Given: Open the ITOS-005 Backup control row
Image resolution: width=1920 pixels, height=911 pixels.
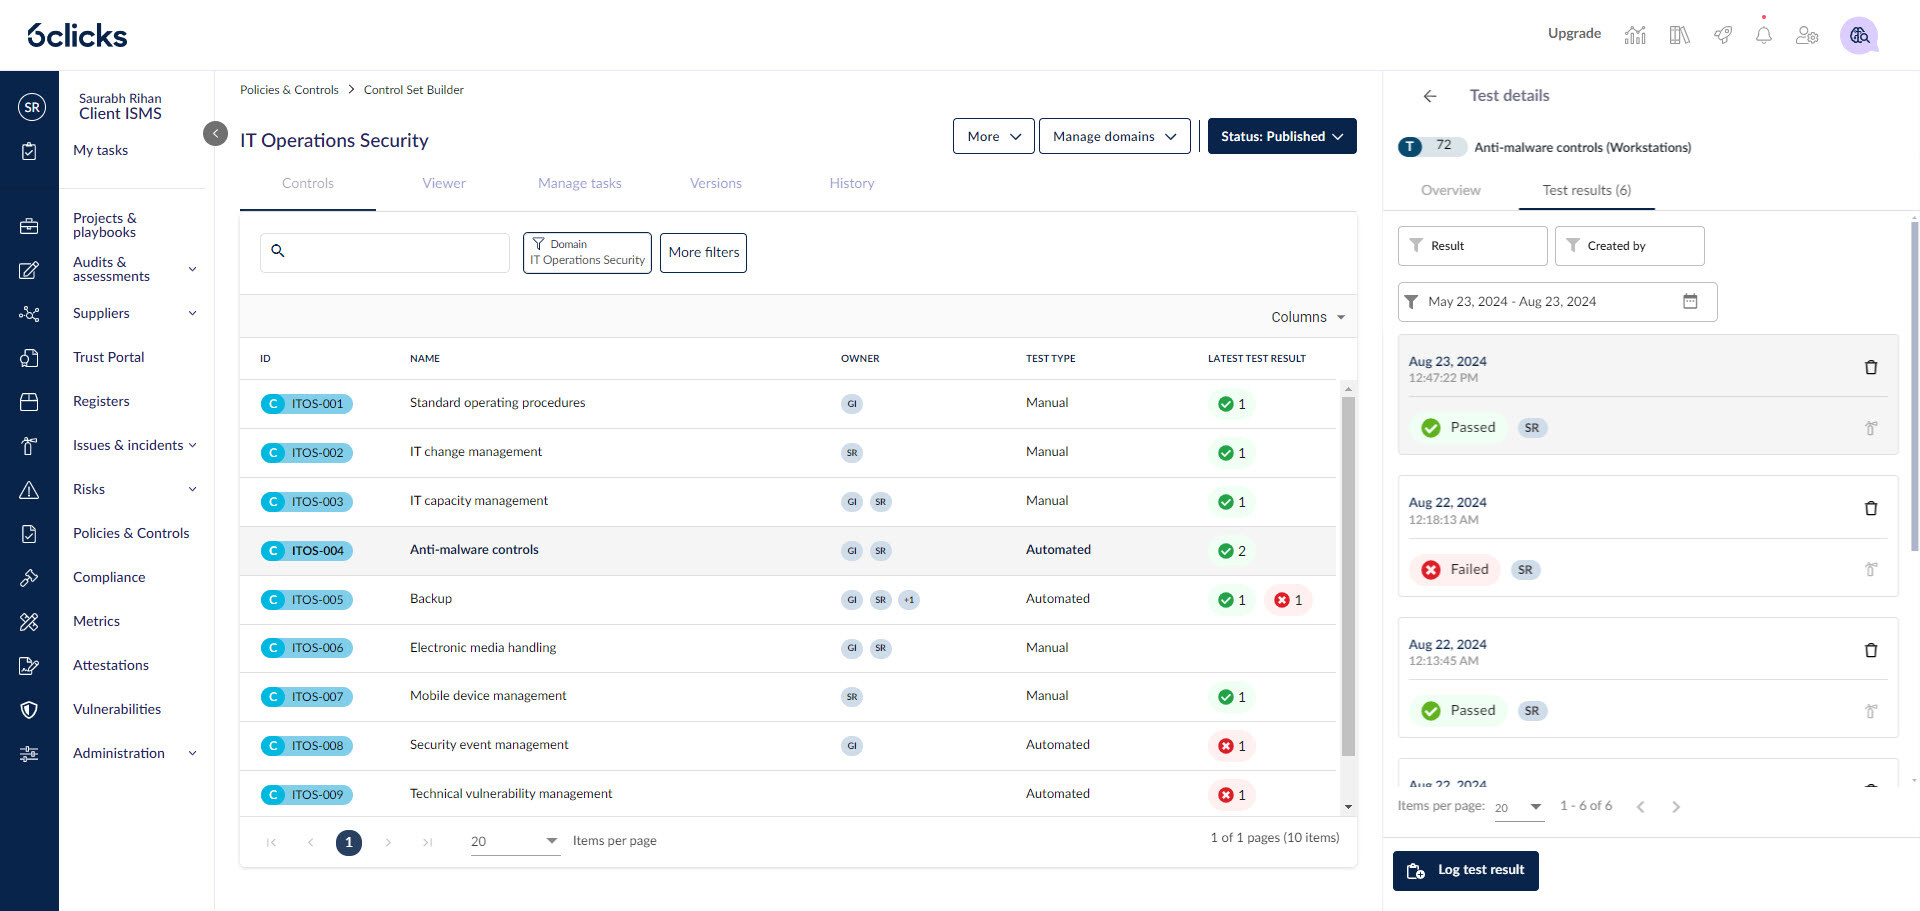Looking at the screenshot, I should (x=431, y=599).
